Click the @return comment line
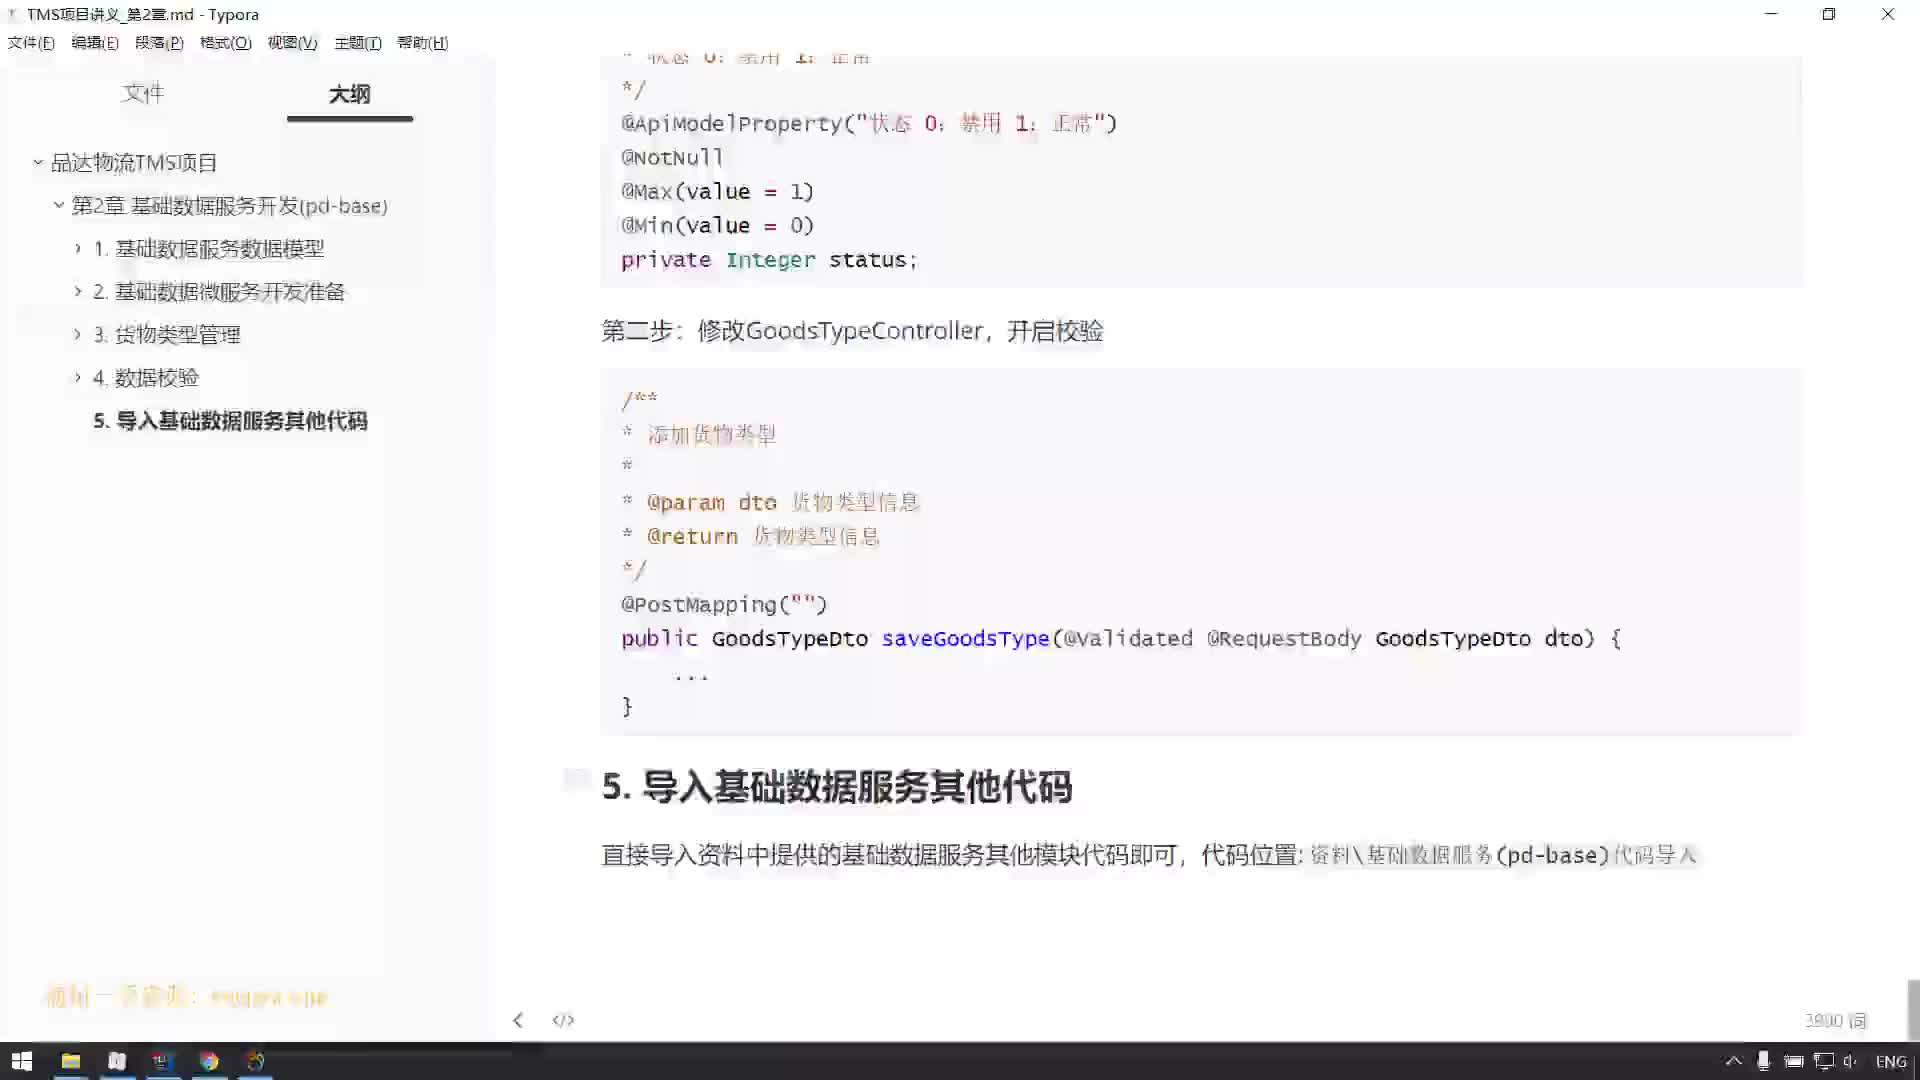The height and width of the screenshot is (1080, 1920). 750,536
